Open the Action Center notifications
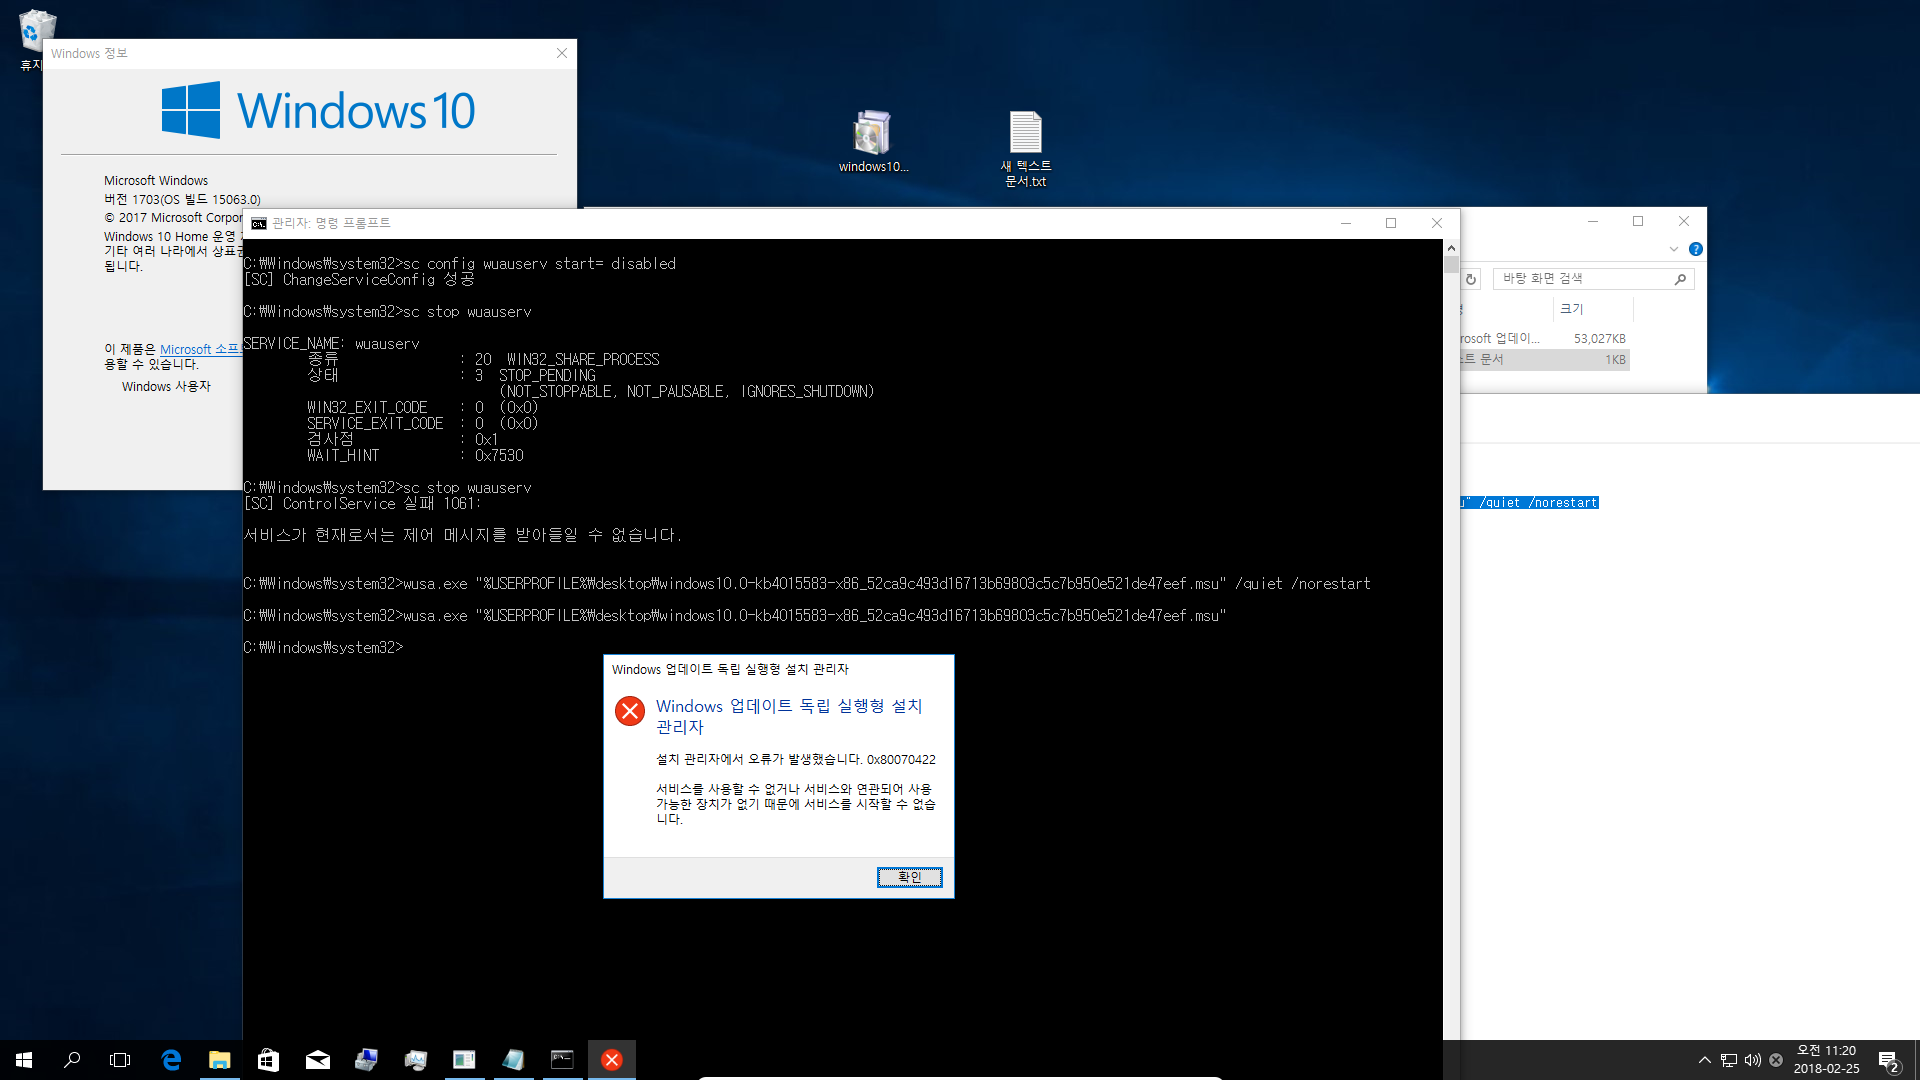 (x=1889, y=1060)
